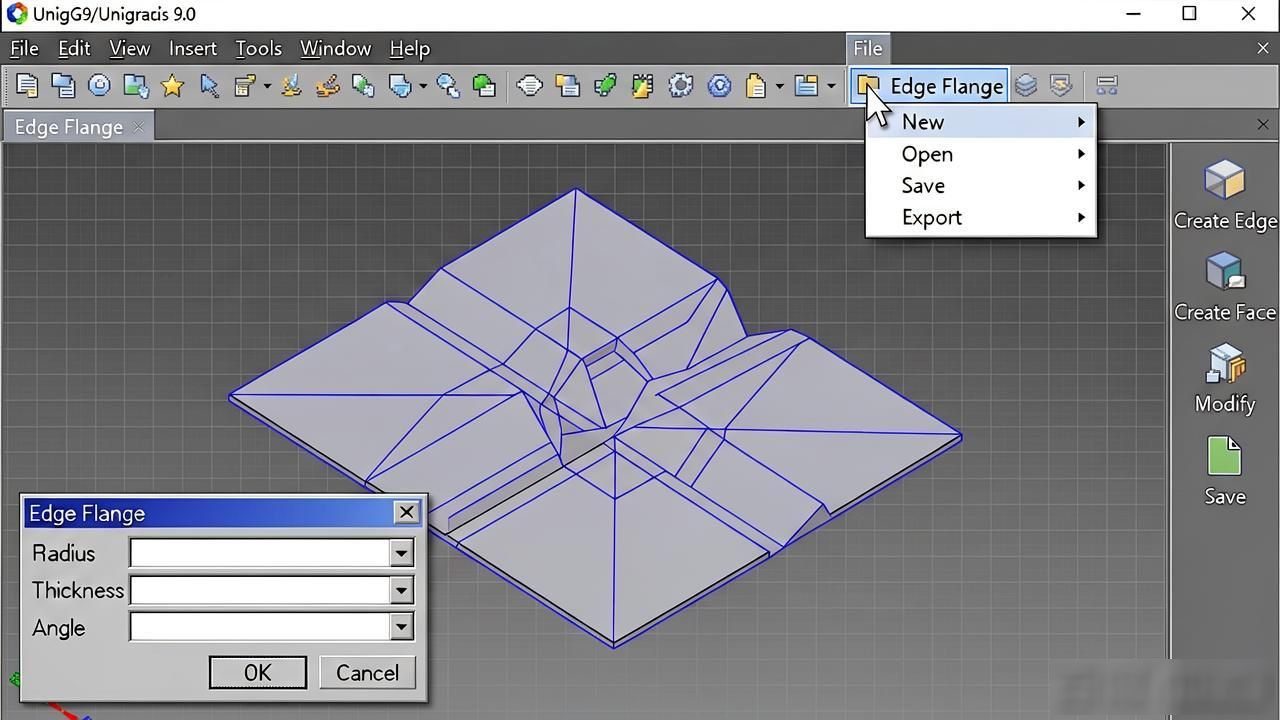
Task: Open the Help menu
Action: point(409,48)
